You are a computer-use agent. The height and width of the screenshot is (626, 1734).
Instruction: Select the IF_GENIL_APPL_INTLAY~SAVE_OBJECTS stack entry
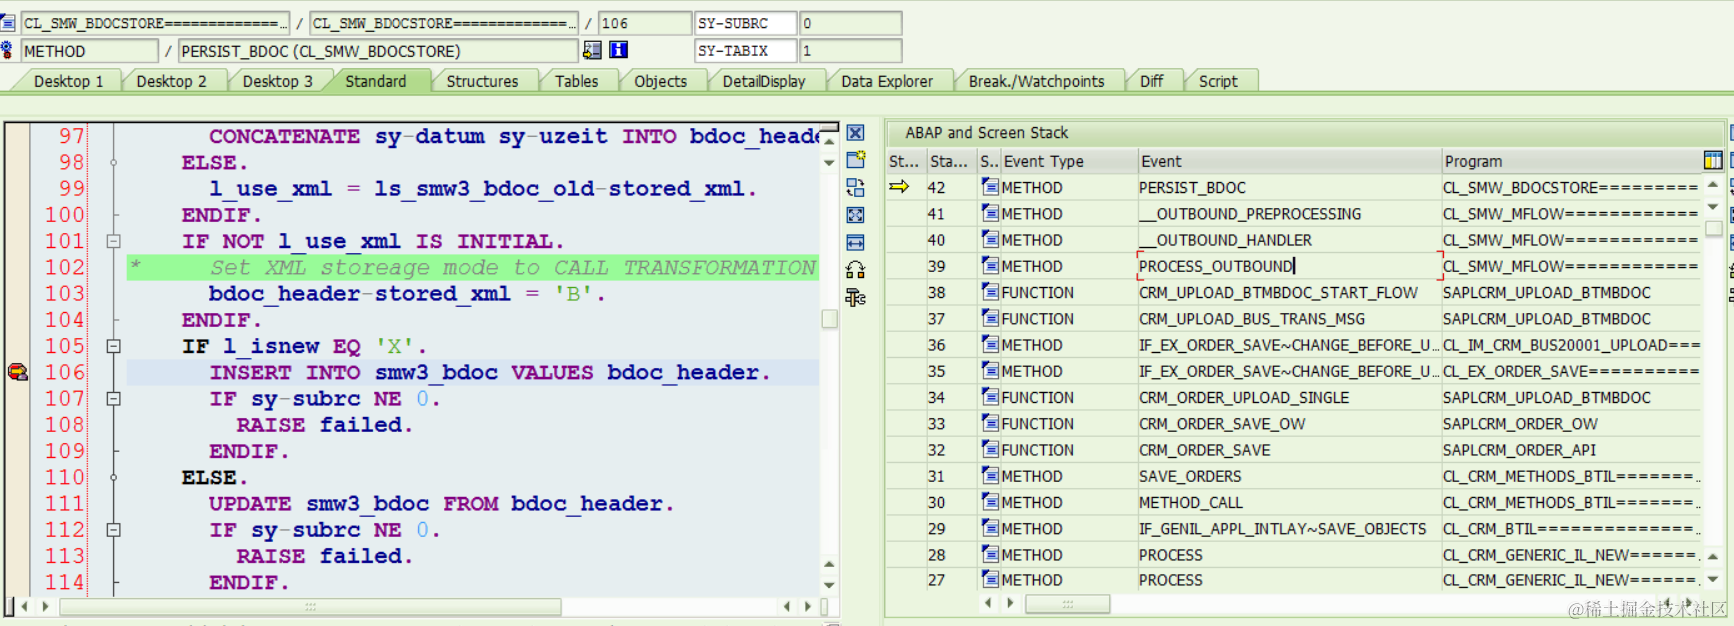click(x=1289, y=529)
